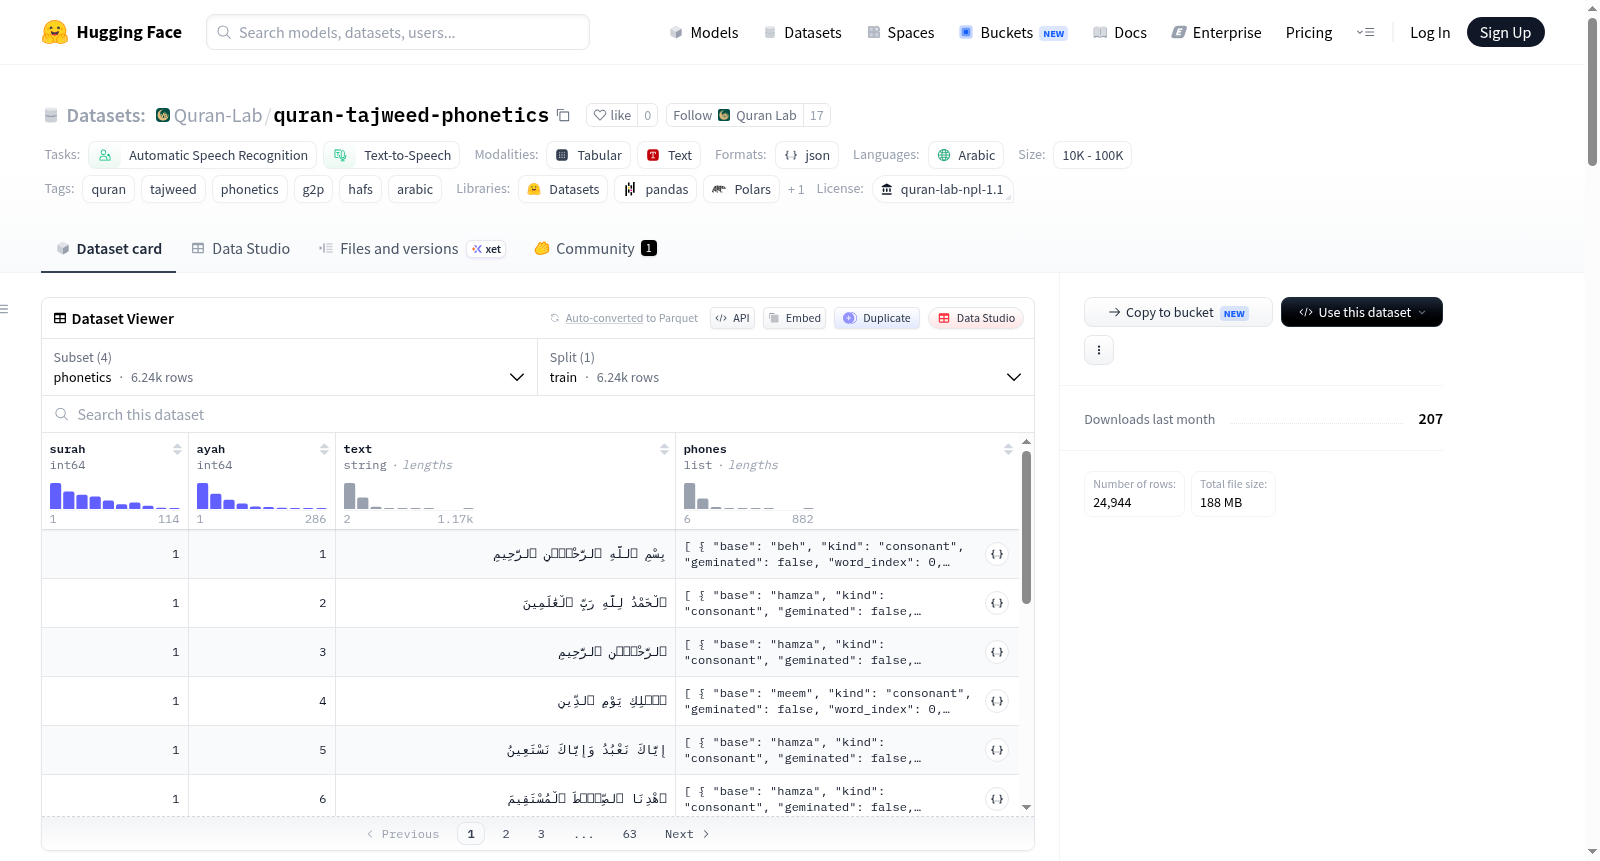Switch to the Dataset card tab
1600x861 pixels.
pyautogui.click(x=109, y=248)
